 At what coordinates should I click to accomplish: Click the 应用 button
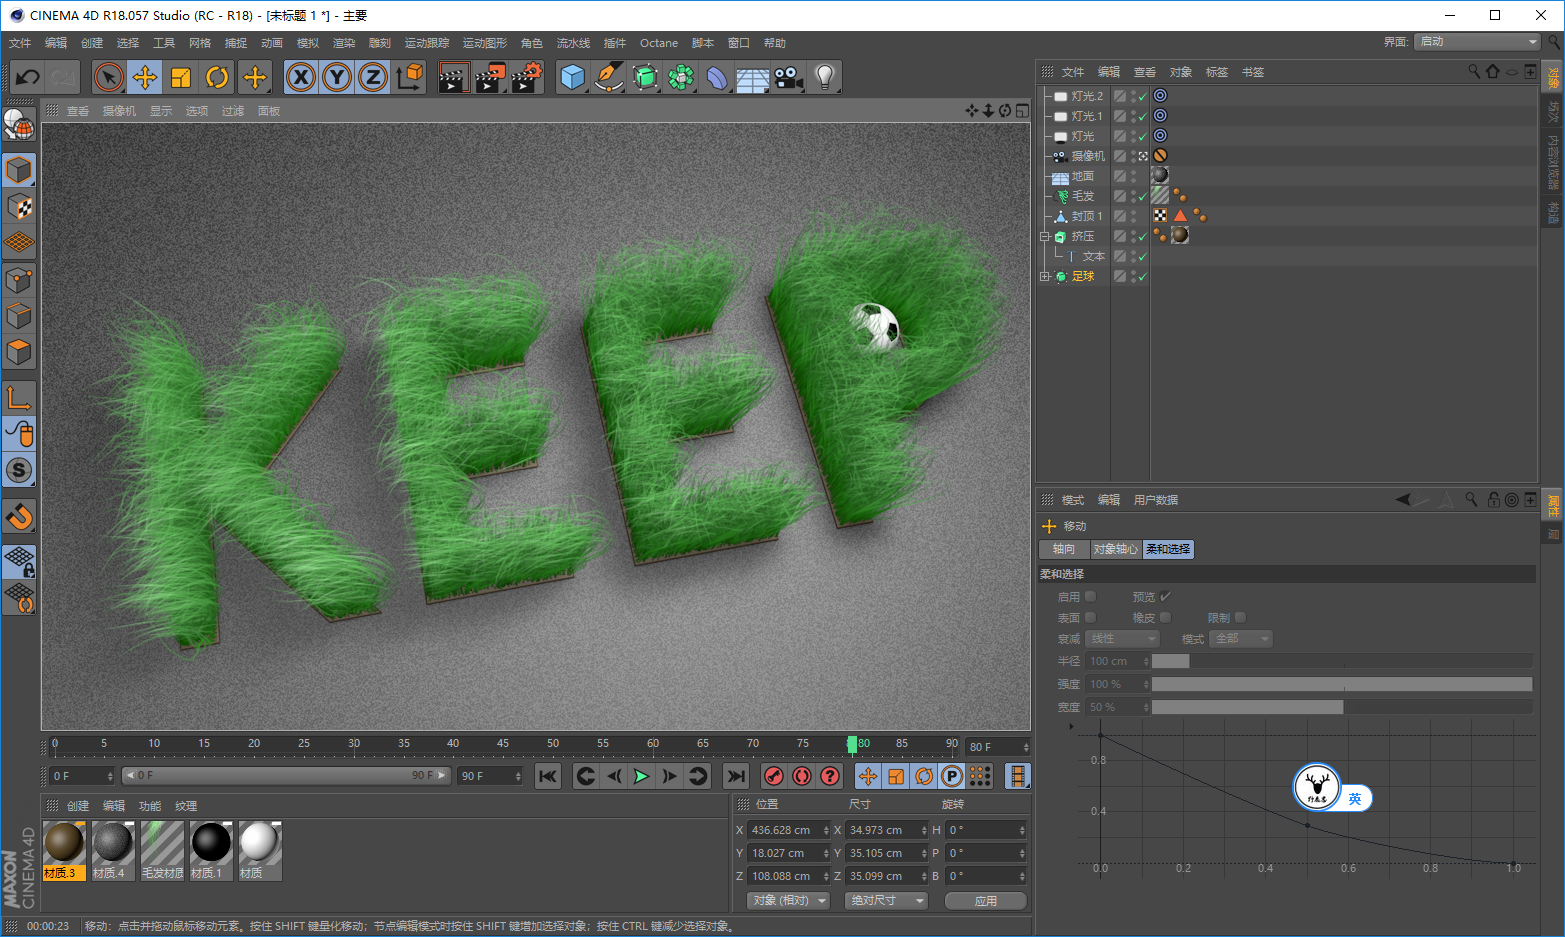tap(986, 901)
